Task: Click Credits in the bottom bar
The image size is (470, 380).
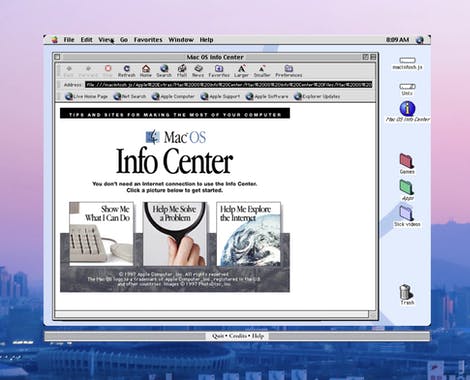Action: click(x=238, y=336)
